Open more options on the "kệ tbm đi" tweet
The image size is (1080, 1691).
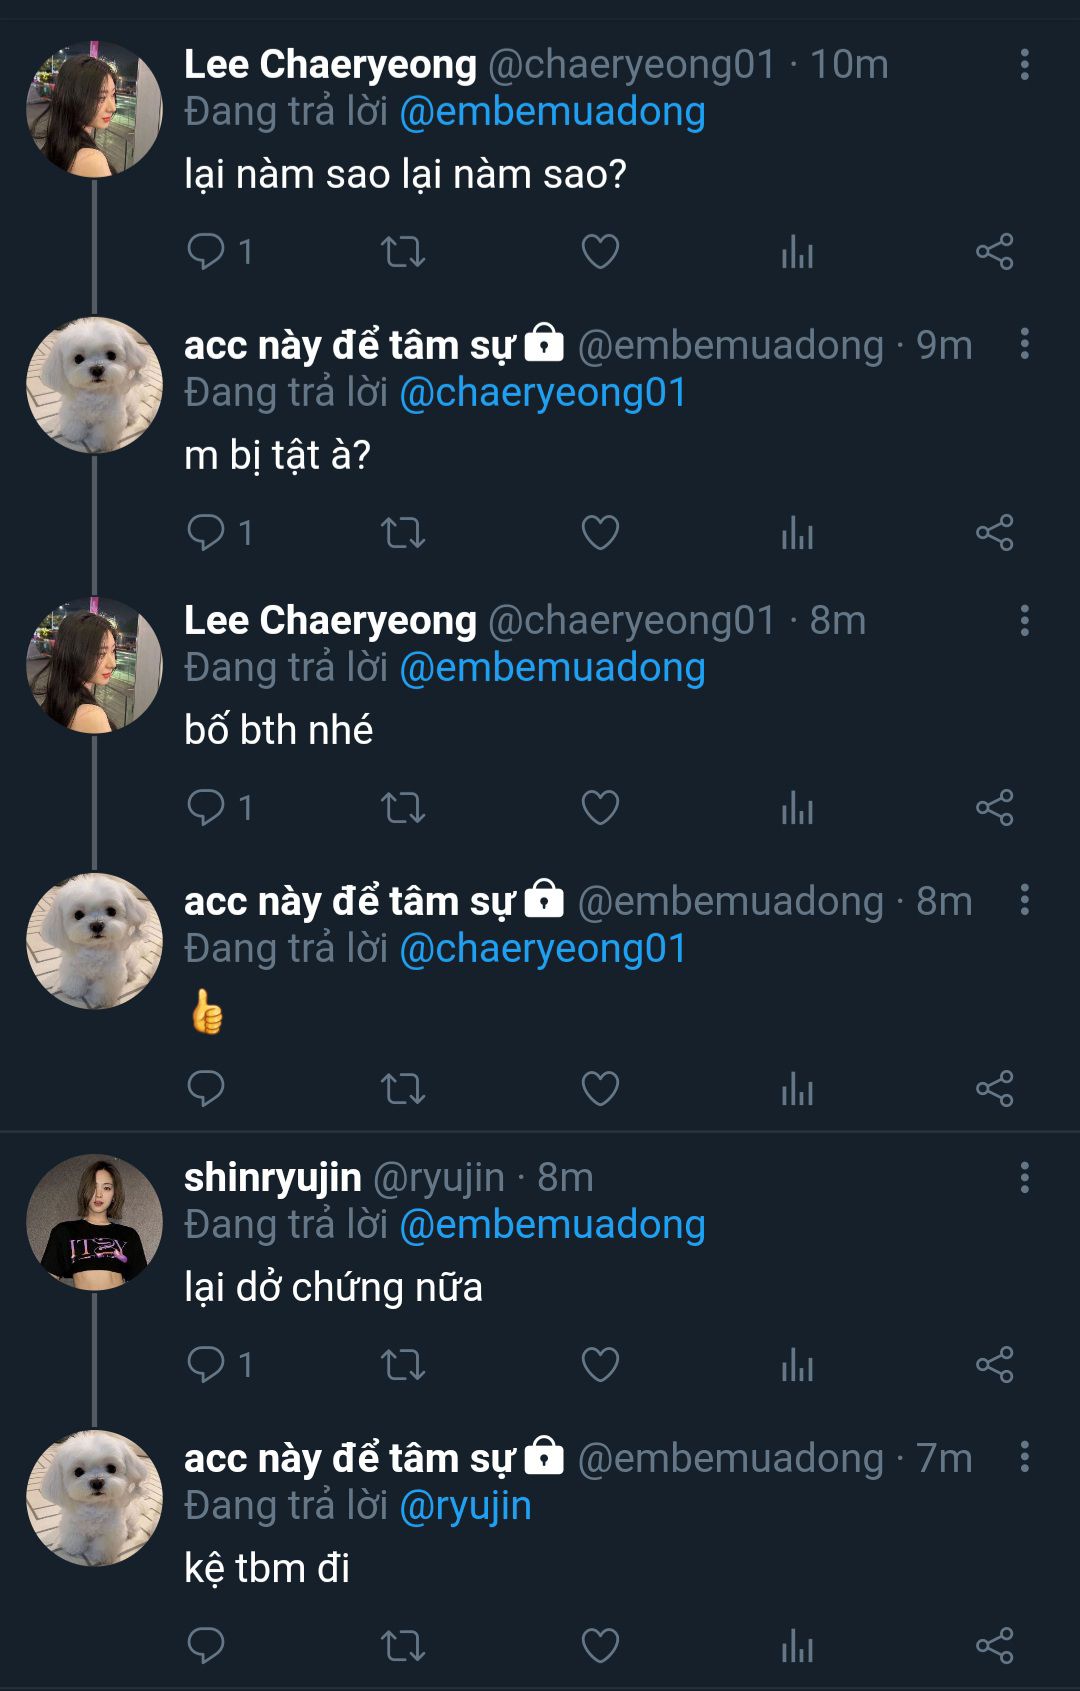point(1024,1457)
